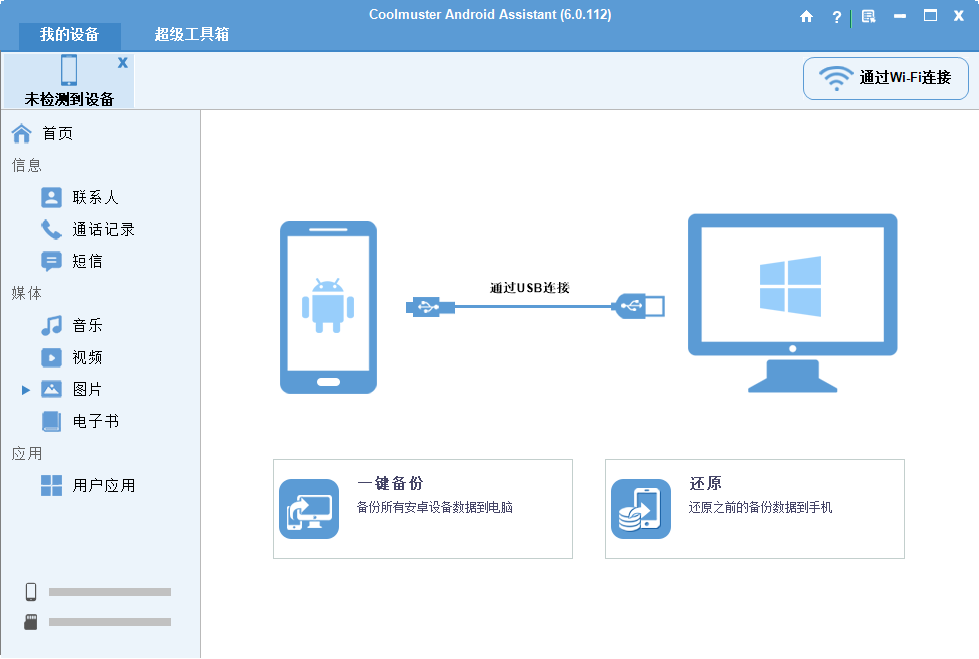979x659 pixels.
Task: Expand the 图片 tree item
Action: (27, 389)
